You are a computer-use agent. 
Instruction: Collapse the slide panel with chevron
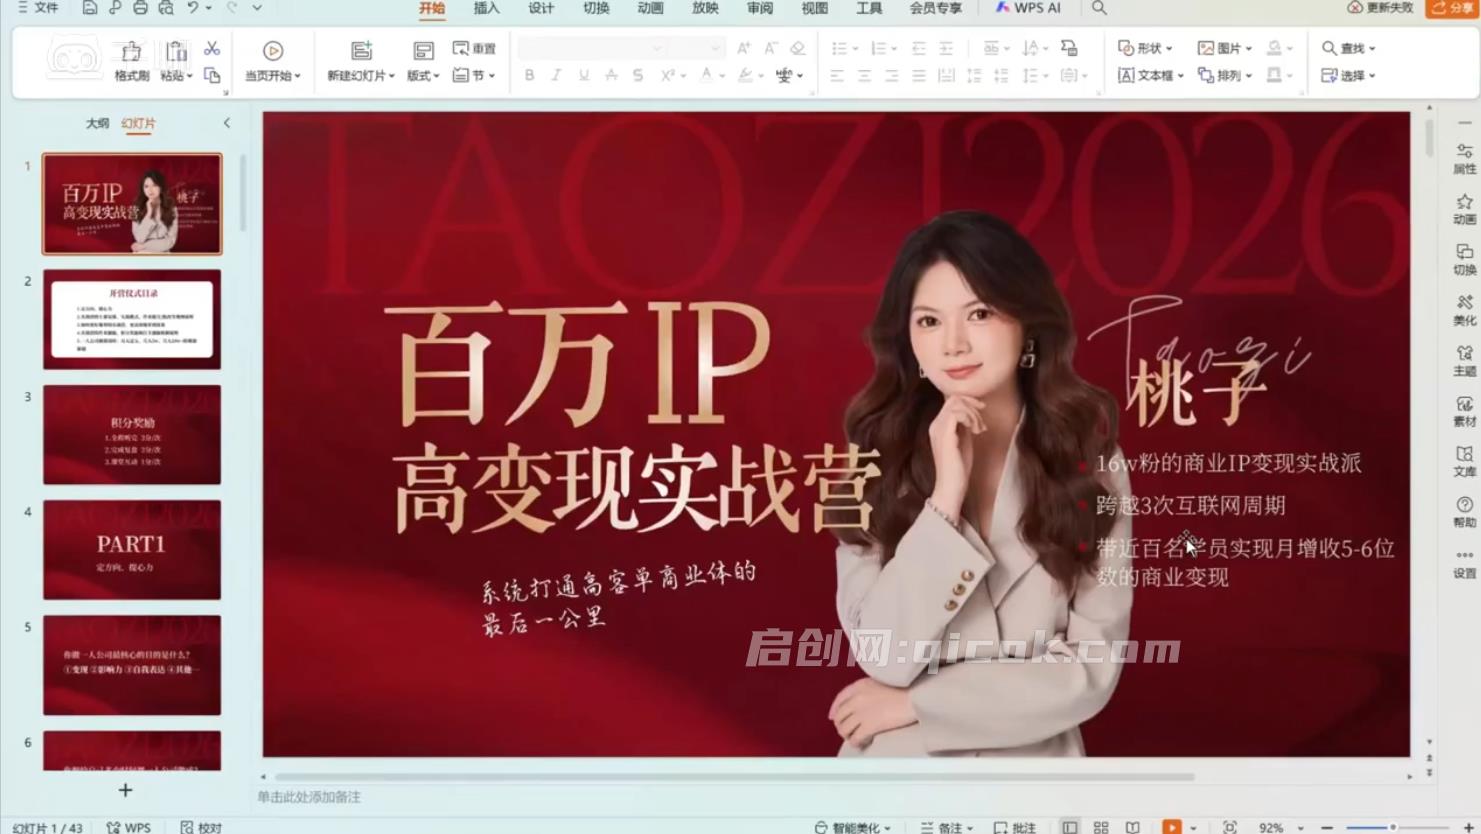click(227, 123)
